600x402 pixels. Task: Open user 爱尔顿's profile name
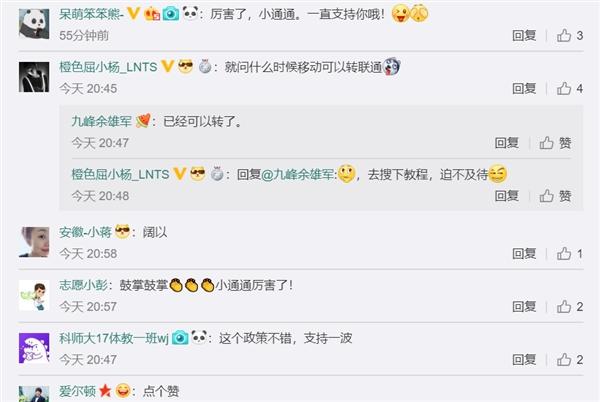(78, 391)
